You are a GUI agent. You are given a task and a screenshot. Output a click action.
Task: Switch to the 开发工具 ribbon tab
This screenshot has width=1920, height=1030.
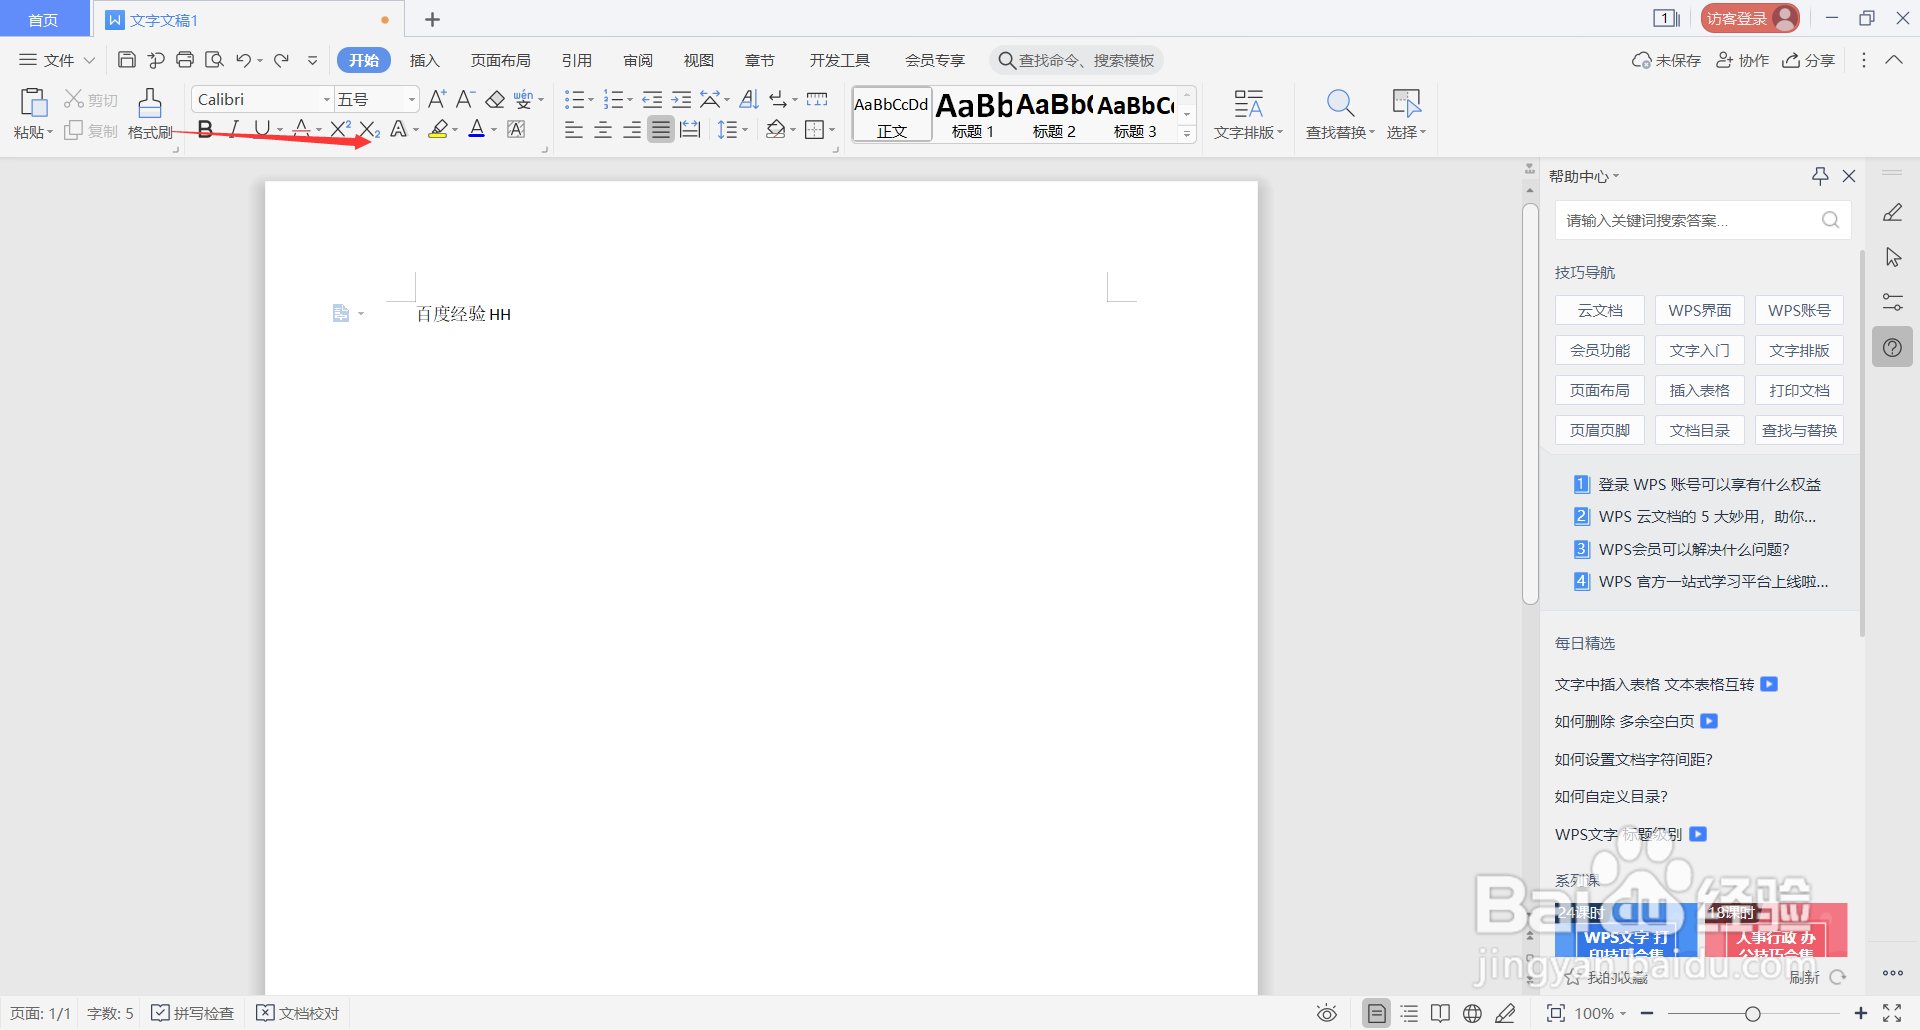tap(840, 60)
